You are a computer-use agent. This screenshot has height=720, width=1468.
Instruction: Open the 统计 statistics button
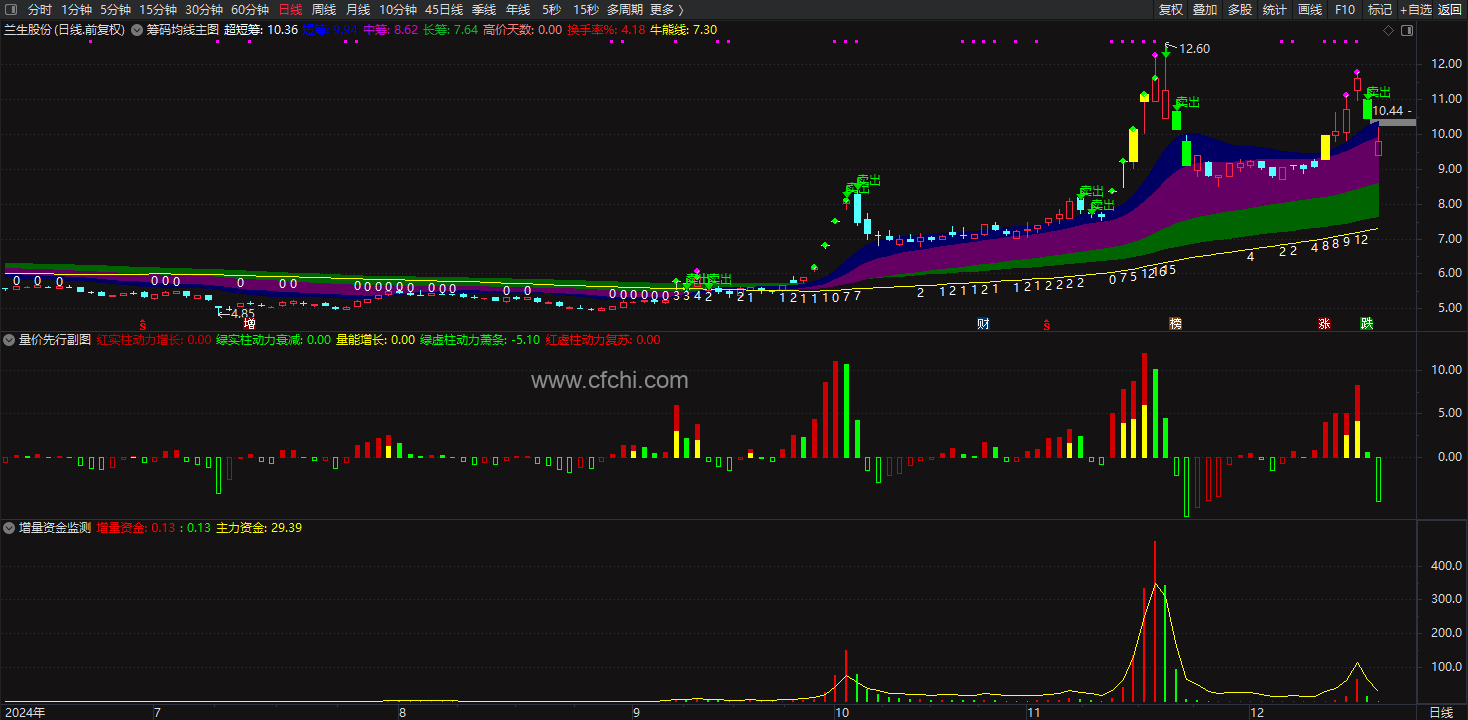[x=1275, y=9]
